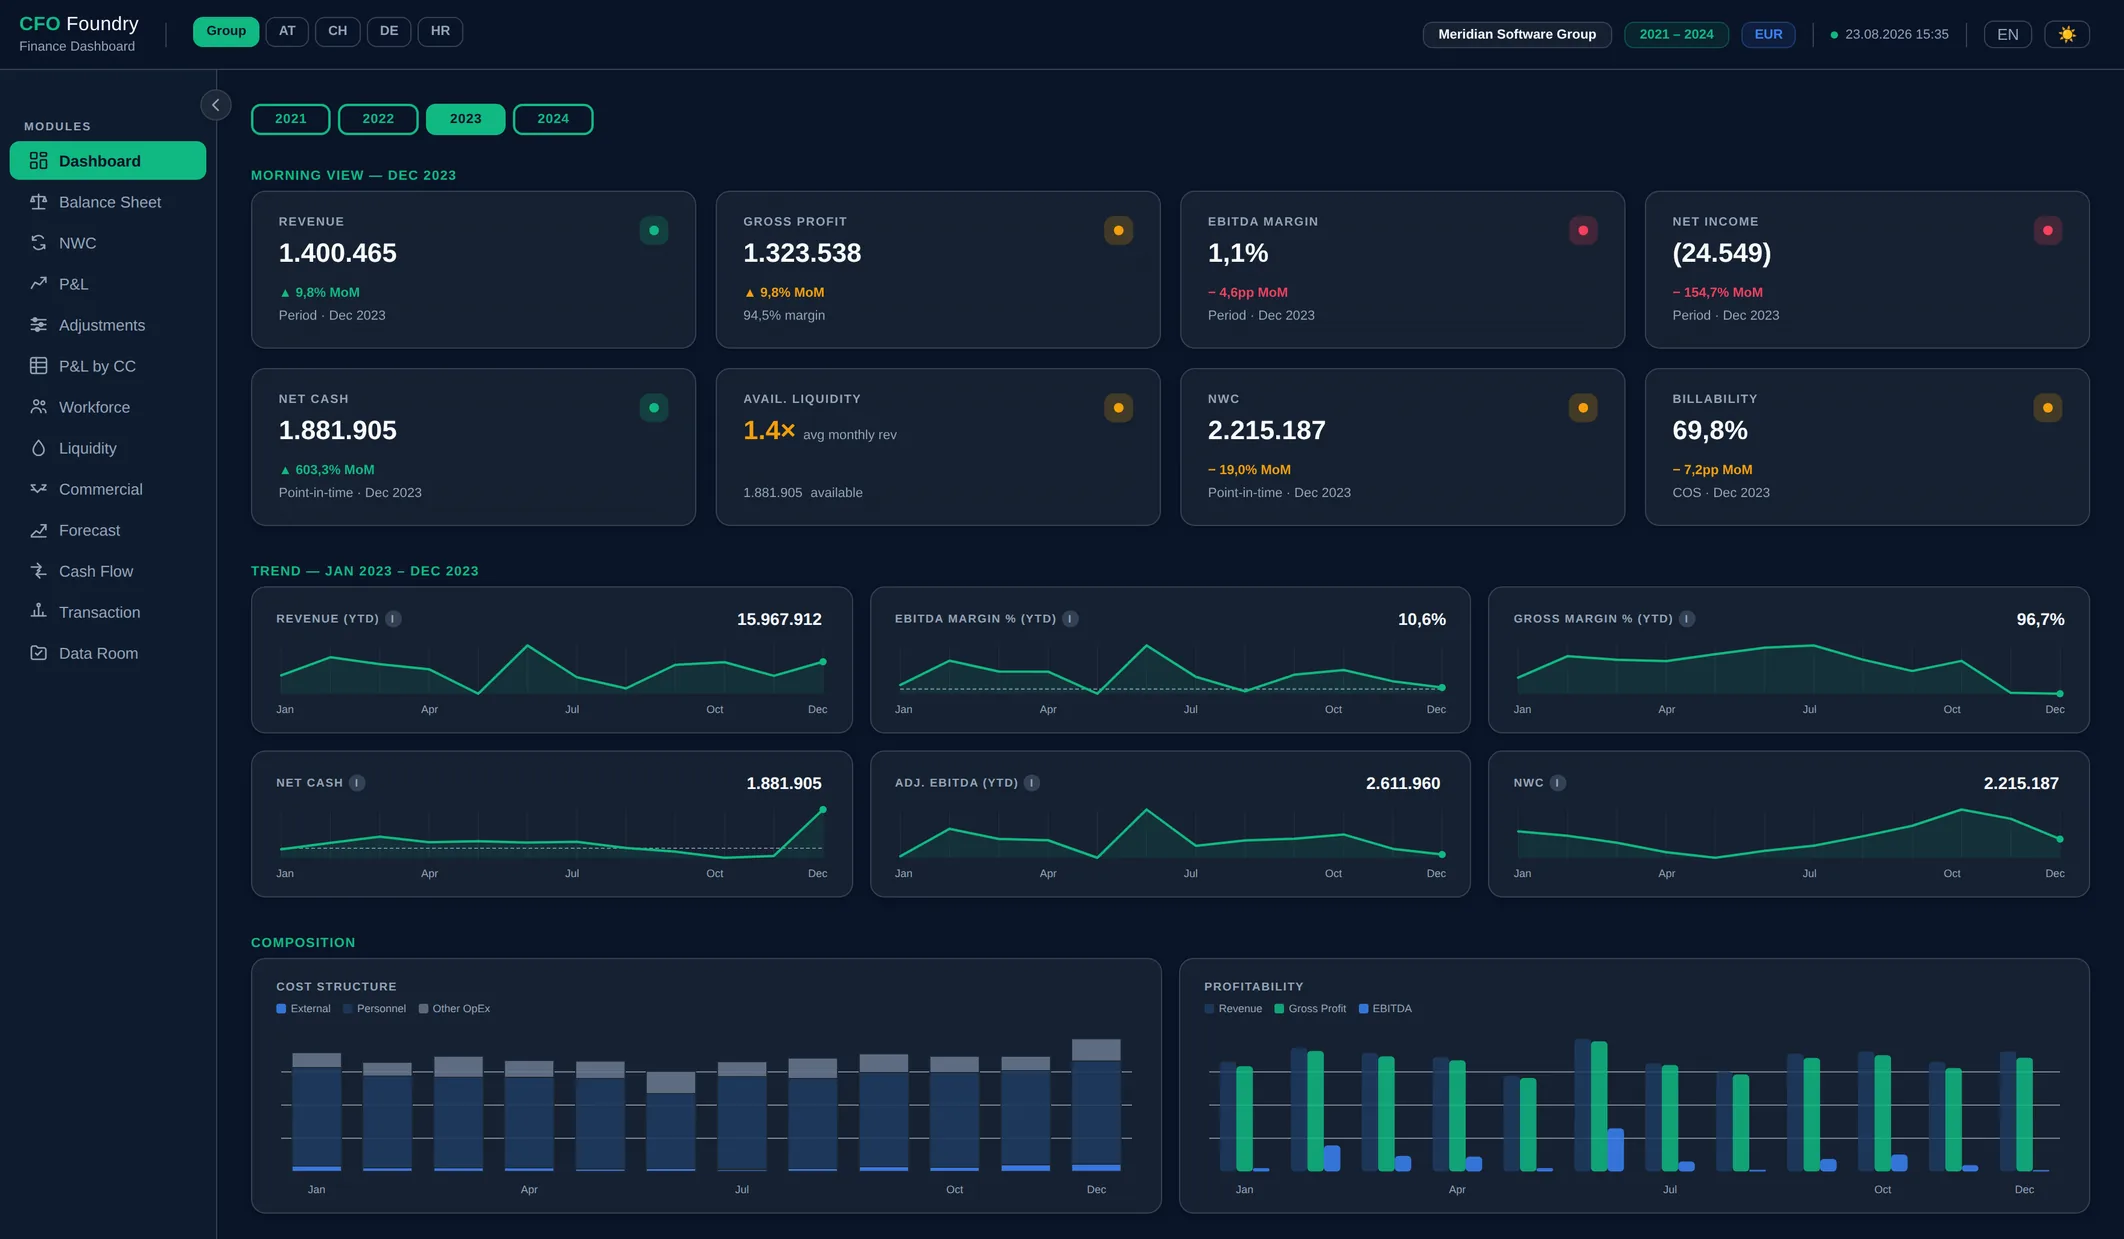The height and width of the screenshot is (1239, 2124).
Task: Click info icon beside Gross Margin % (YTD)
Action: [1687, 619]
